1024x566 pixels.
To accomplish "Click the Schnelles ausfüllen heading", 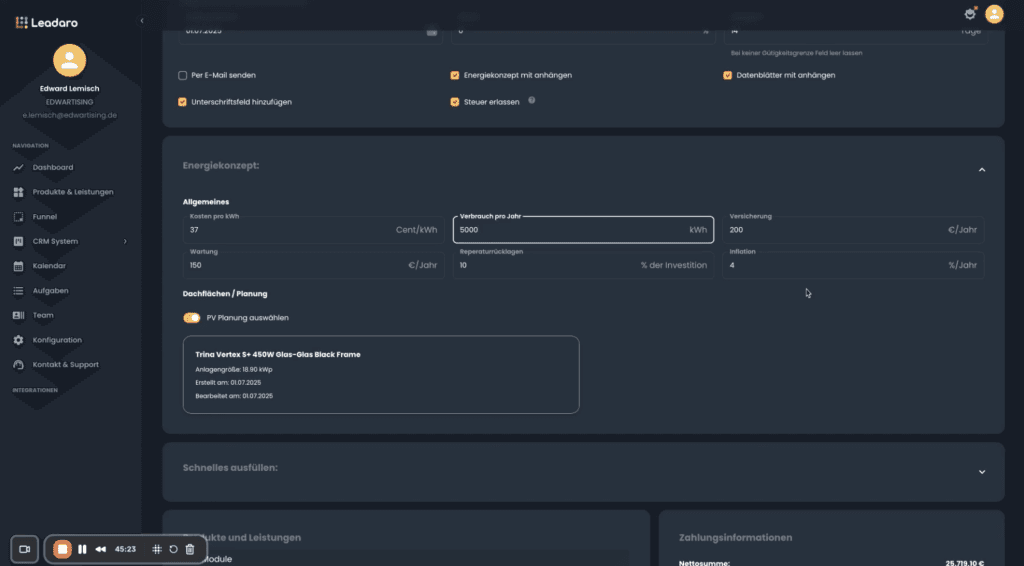I will pyautogui.click(x=230, y=468).
